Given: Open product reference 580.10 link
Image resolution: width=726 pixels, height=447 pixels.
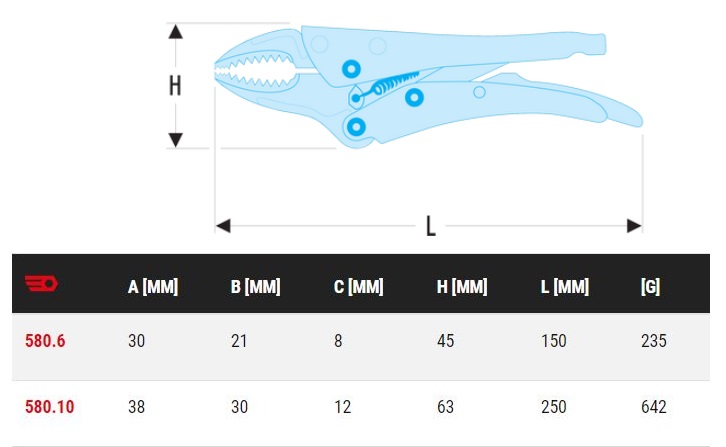Looking at the screenshot, I should pos(50,407).
